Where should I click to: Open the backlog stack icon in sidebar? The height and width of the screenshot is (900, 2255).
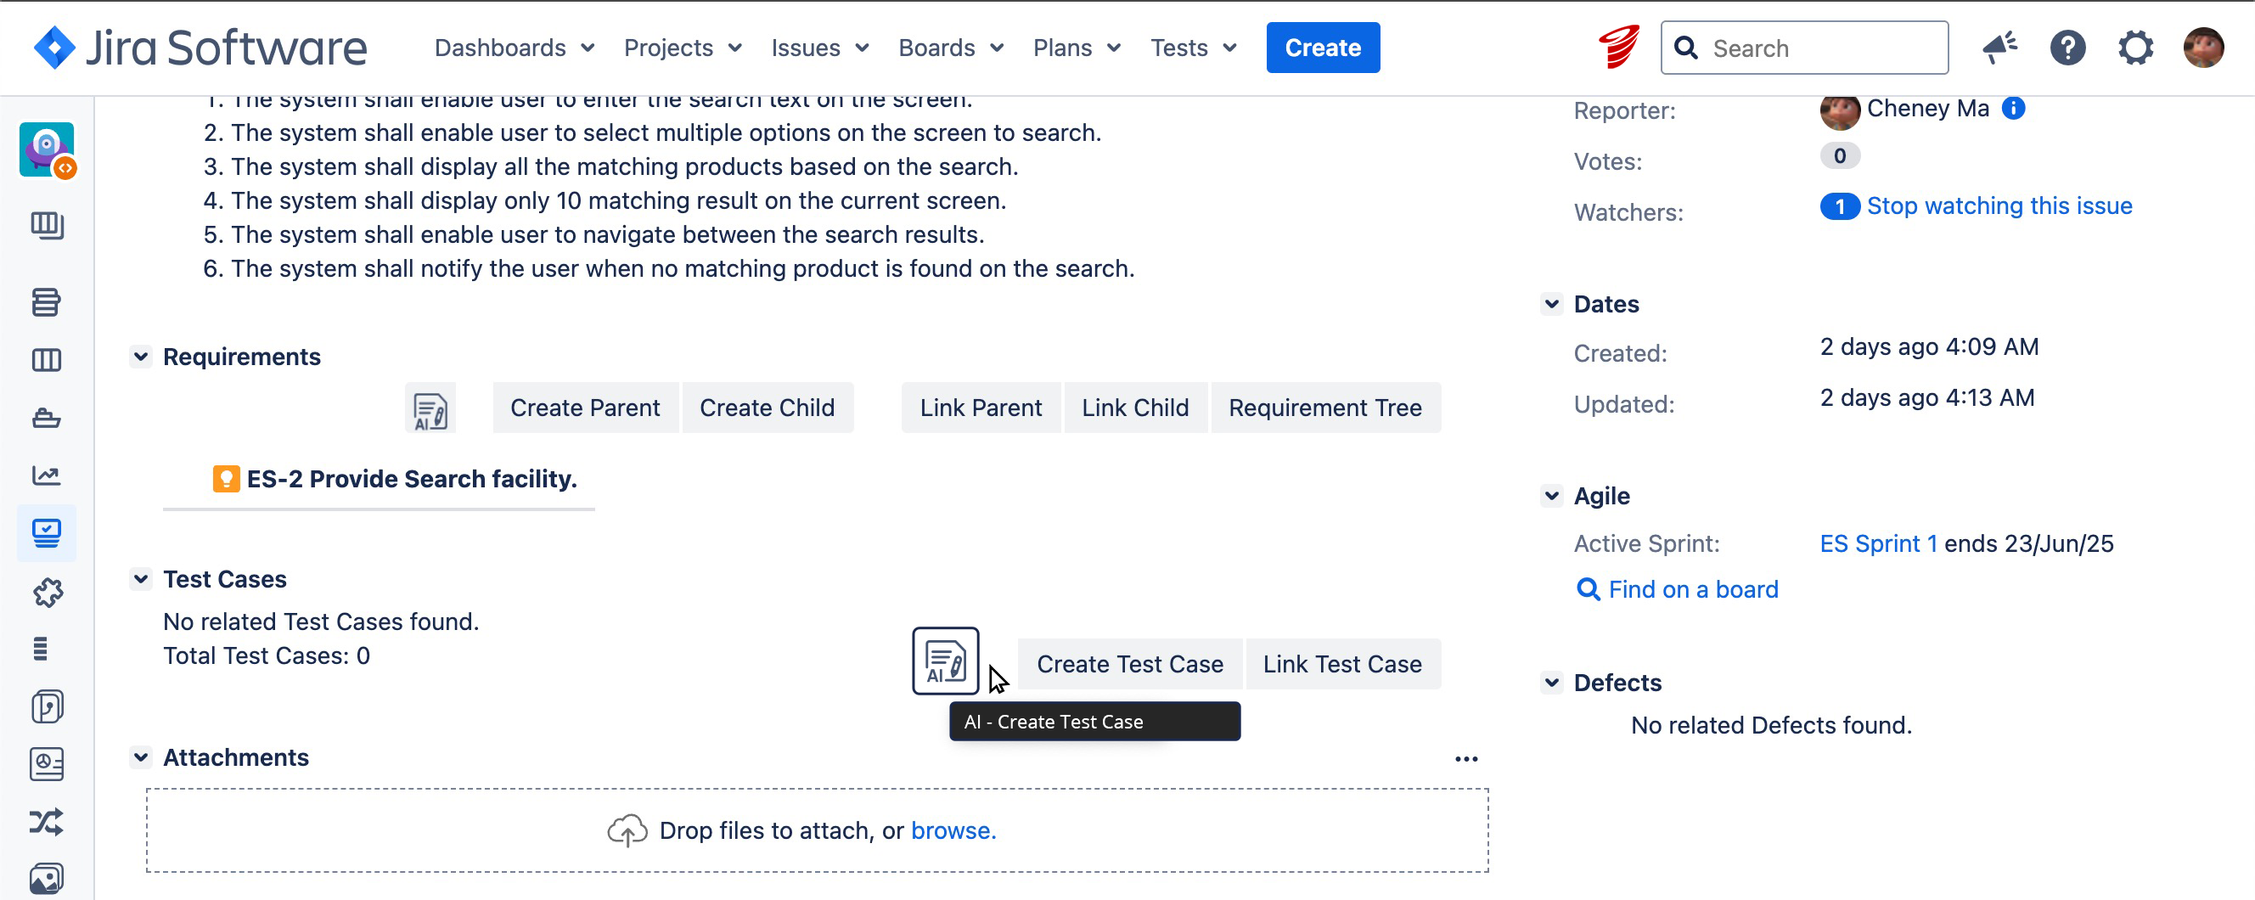[x=46, y=302]
